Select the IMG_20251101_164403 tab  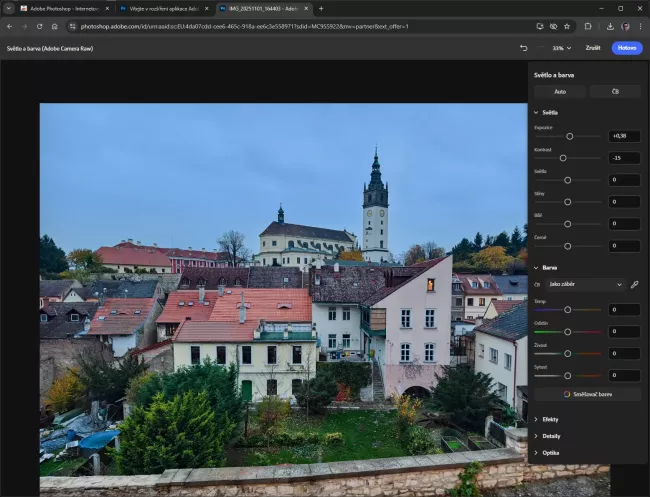click(x=264, y=8)
